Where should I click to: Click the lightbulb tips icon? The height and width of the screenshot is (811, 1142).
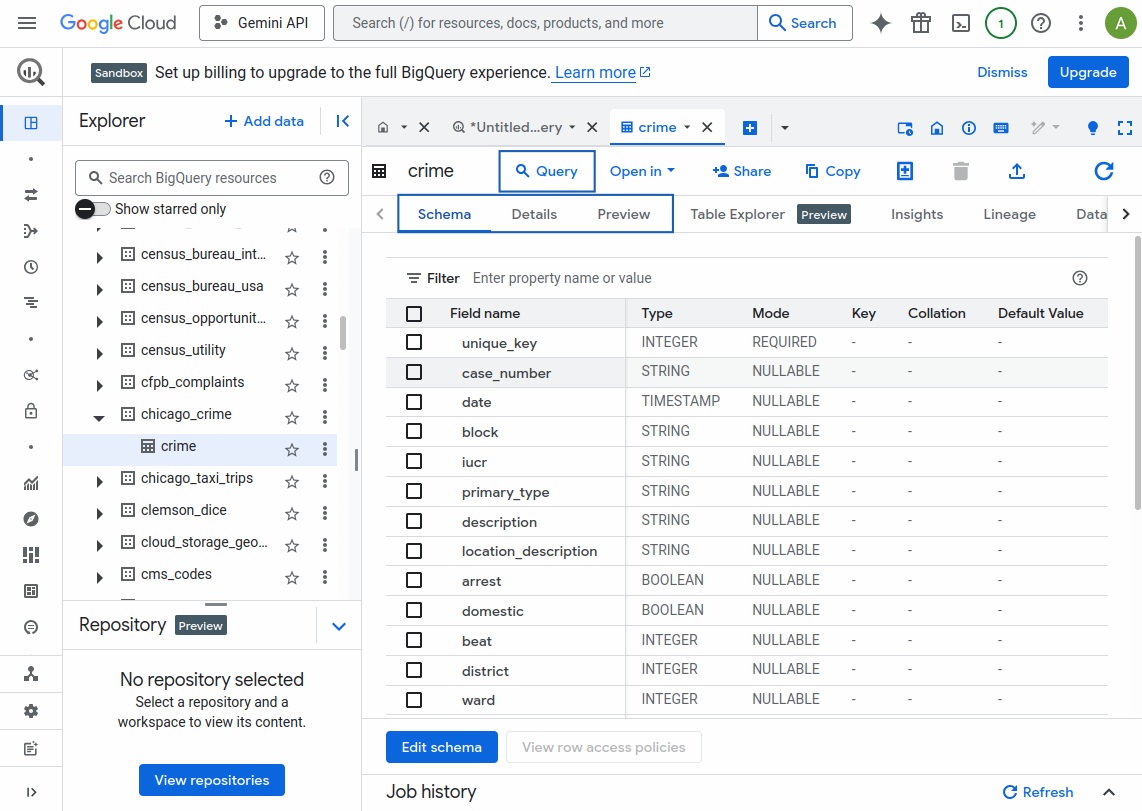click(1092, 128)
